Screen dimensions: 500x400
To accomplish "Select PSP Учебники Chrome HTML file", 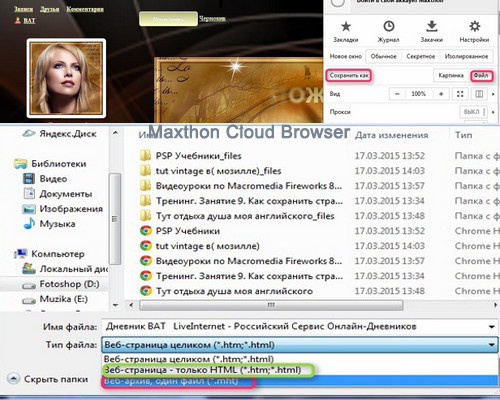I will [180, 231].
